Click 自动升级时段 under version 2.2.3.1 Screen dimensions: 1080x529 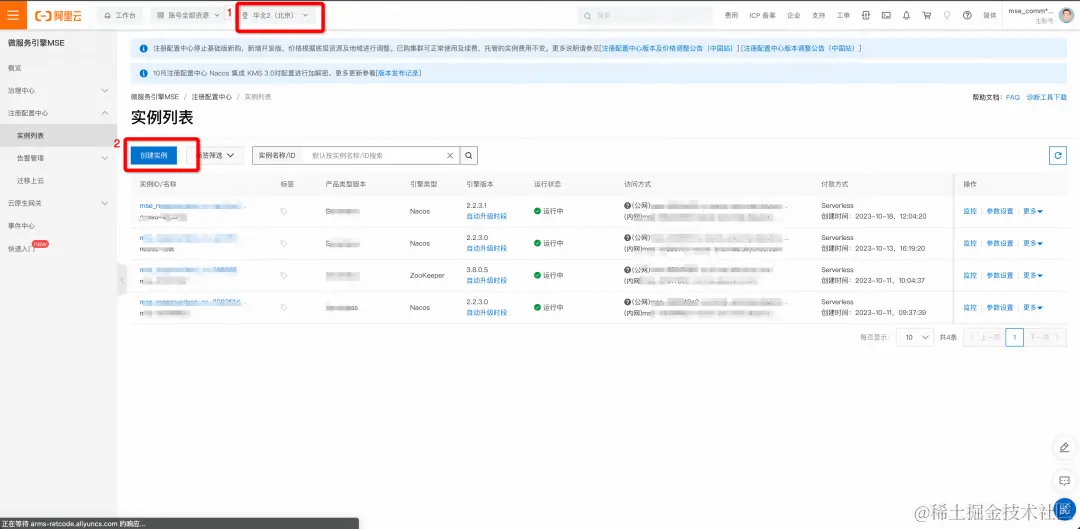click(x=486, y=216)
